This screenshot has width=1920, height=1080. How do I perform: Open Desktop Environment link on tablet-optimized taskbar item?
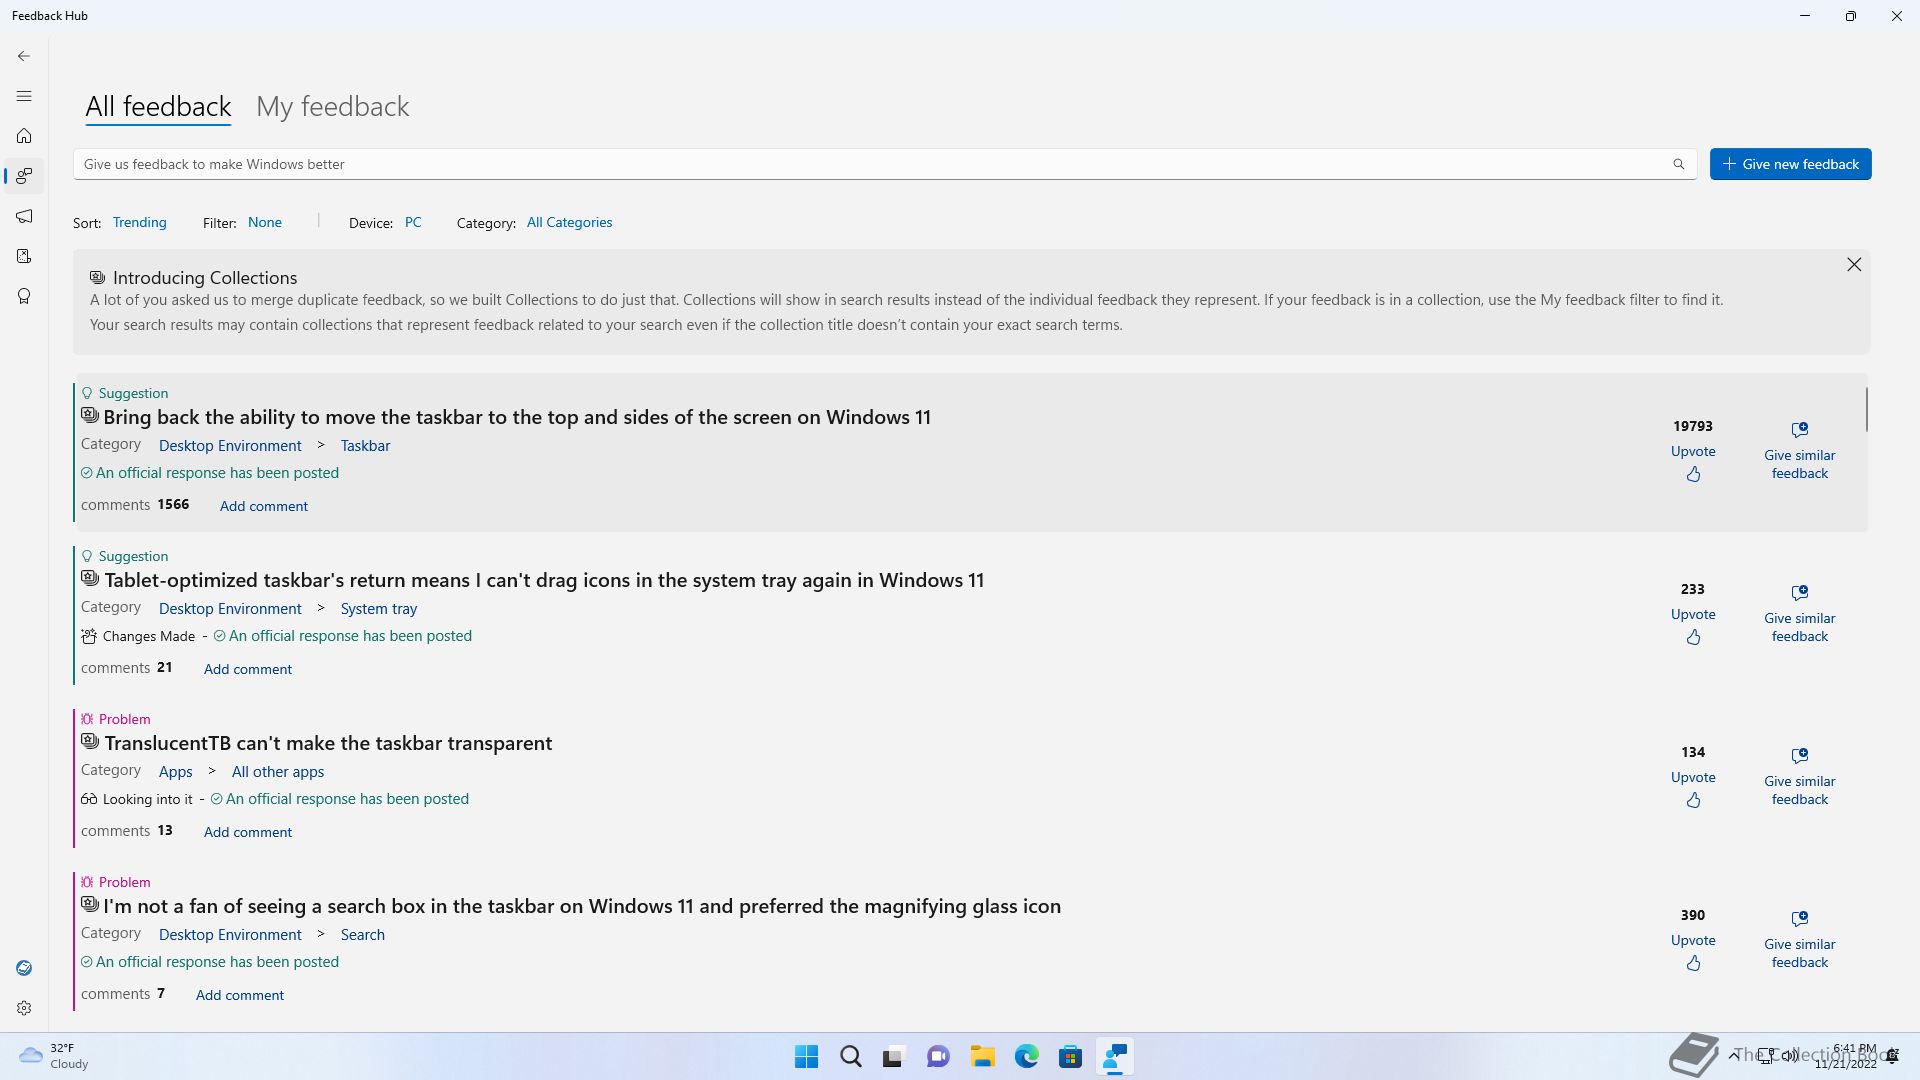pyautogui.click(x=230, y=608)
